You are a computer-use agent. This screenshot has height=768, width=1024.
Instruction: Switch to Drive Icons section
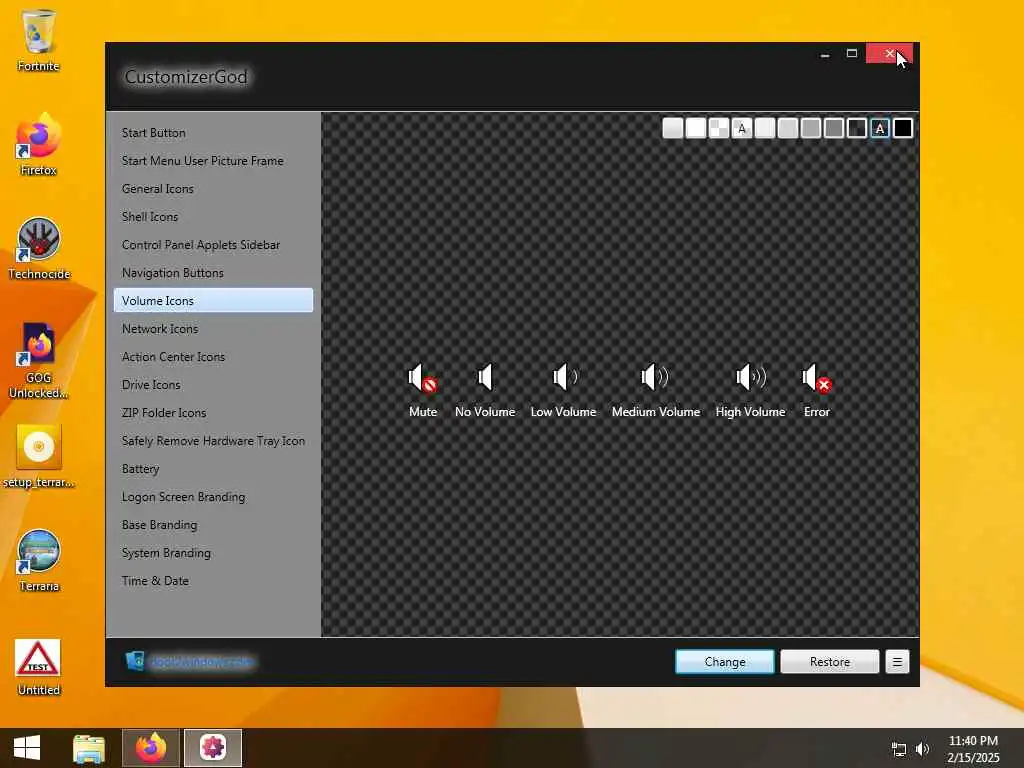click(213, 385)
